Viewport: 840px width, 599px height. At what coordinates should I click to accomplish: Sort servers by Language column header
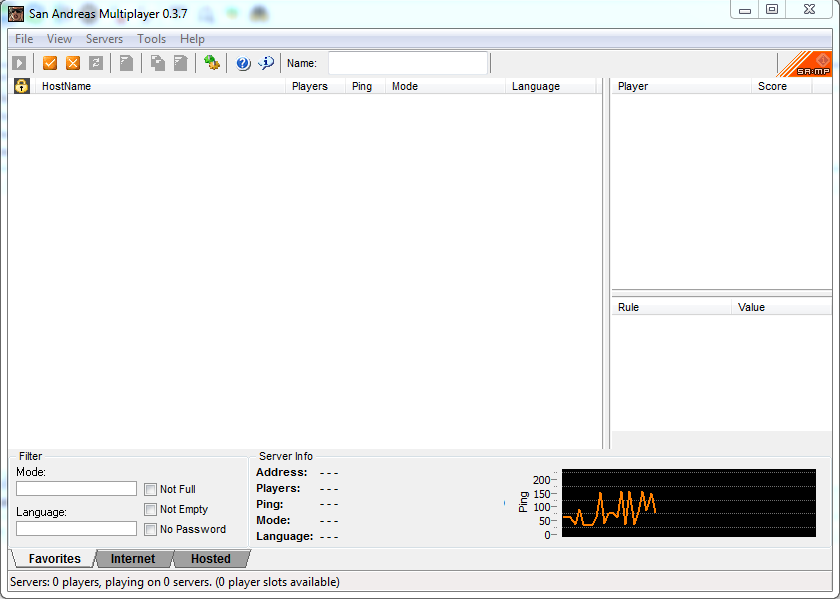point(551,86)
